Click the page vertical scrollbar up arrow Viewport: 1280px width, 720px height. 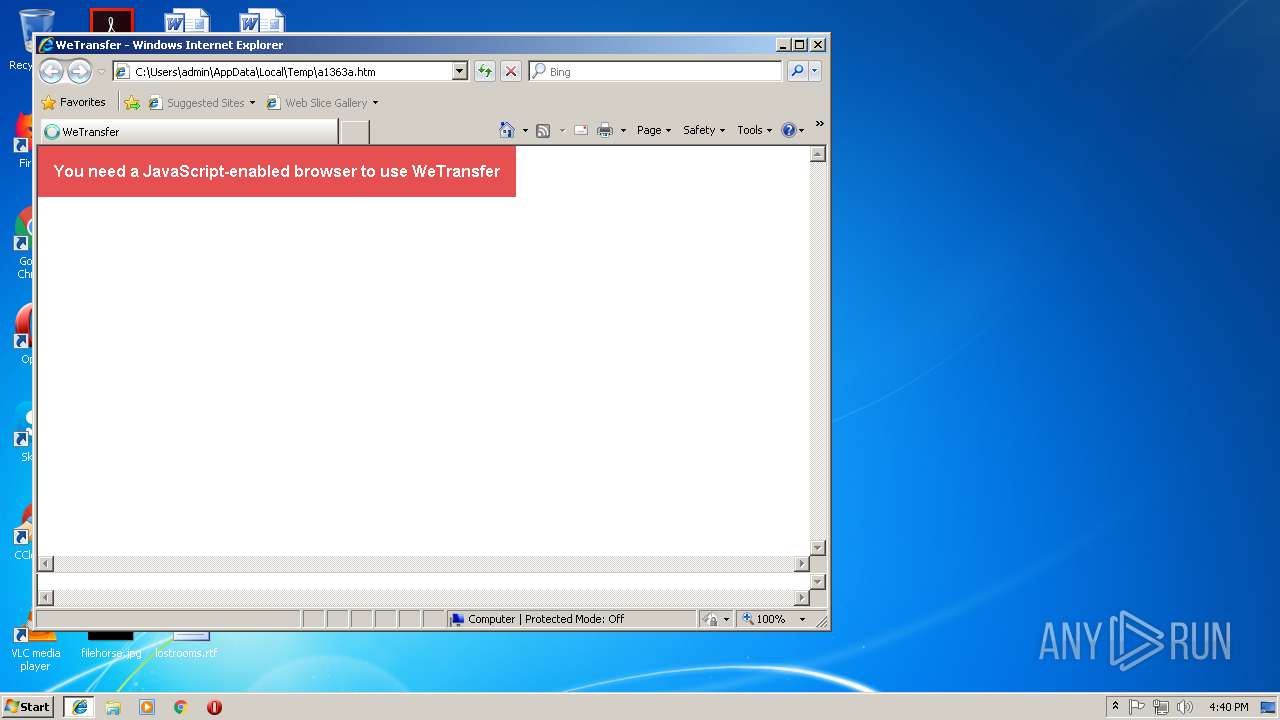click(818, 154)
